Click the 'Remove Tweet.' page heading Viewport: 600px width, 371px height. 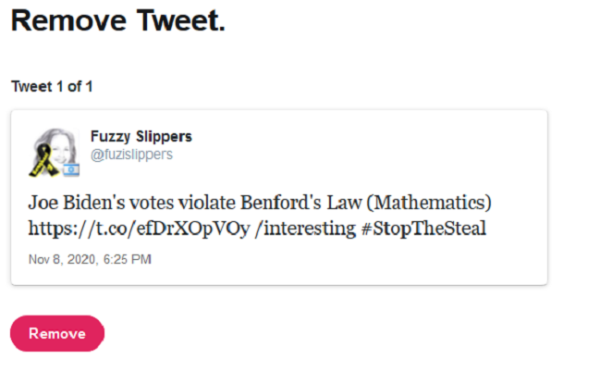(x=118, y=20)
